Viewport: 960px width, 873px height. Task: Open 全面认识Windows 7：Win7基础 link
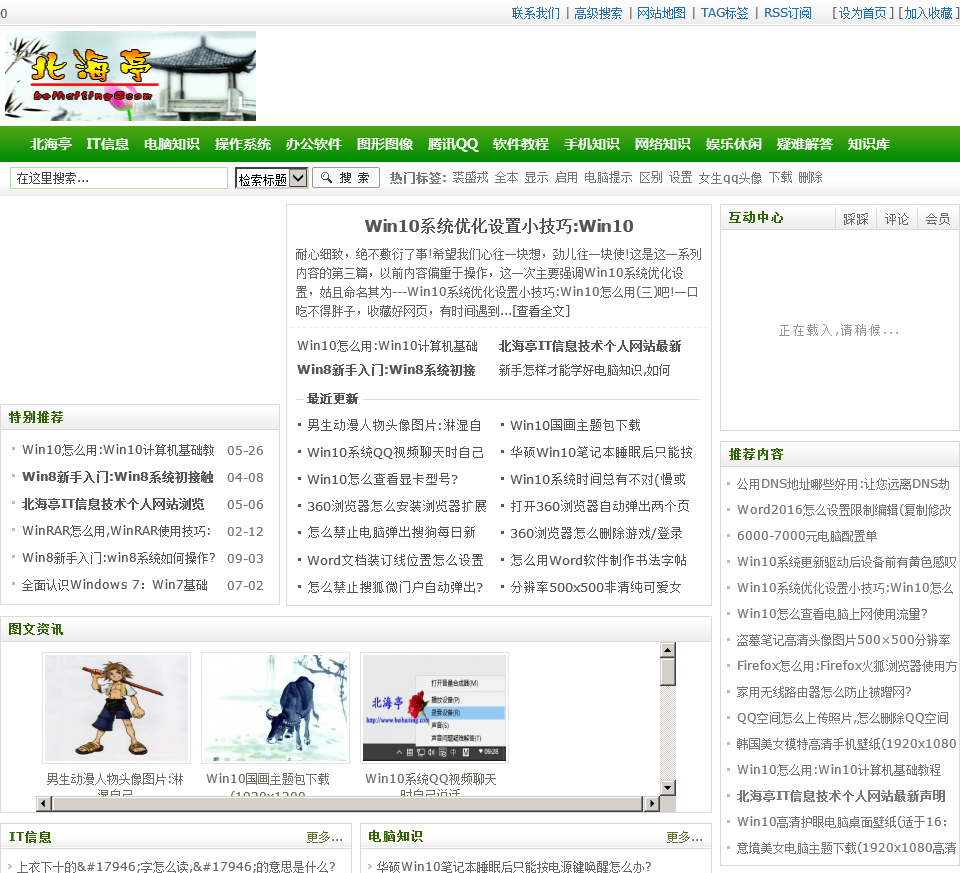coord(114,585)
